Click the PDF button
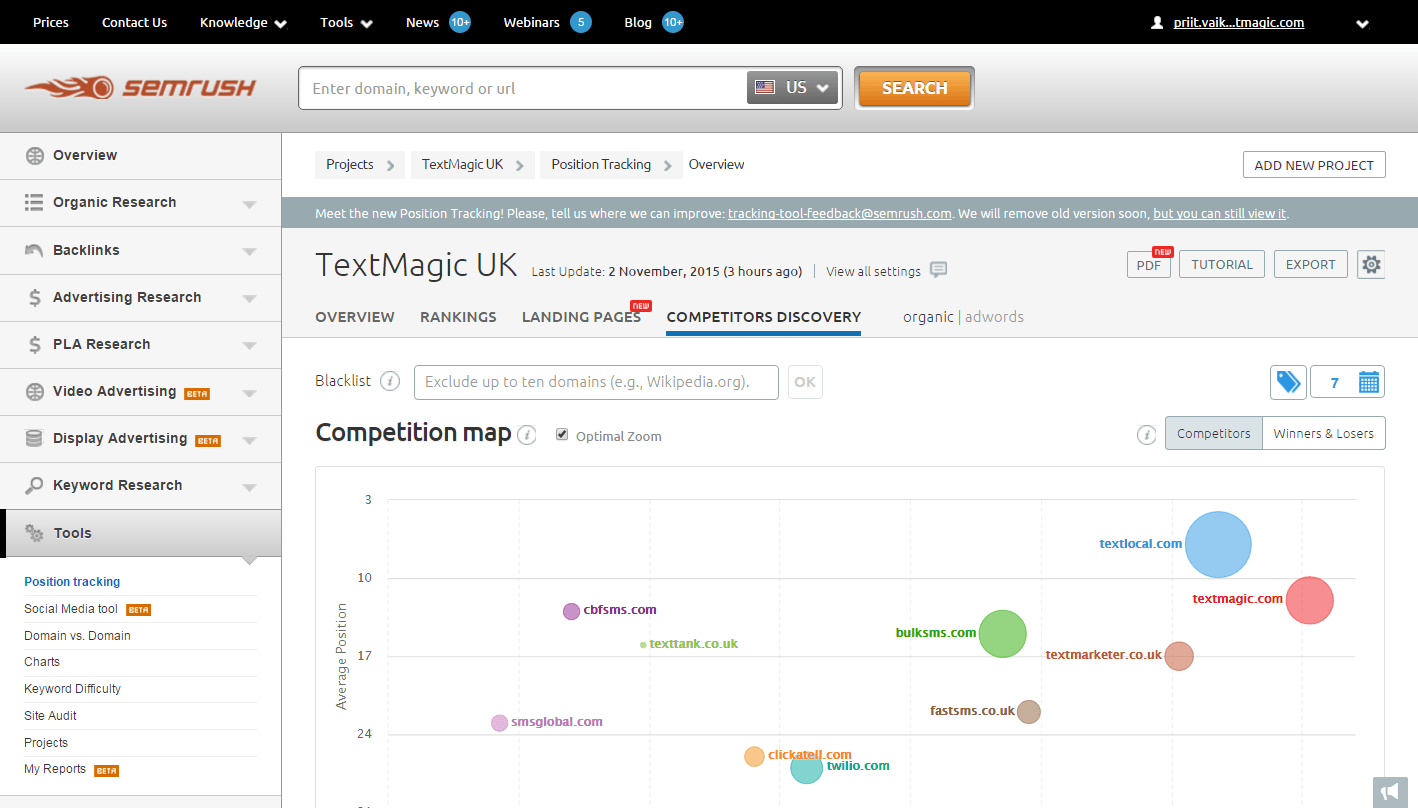 pyautogui.click(x=1148, y=265)
